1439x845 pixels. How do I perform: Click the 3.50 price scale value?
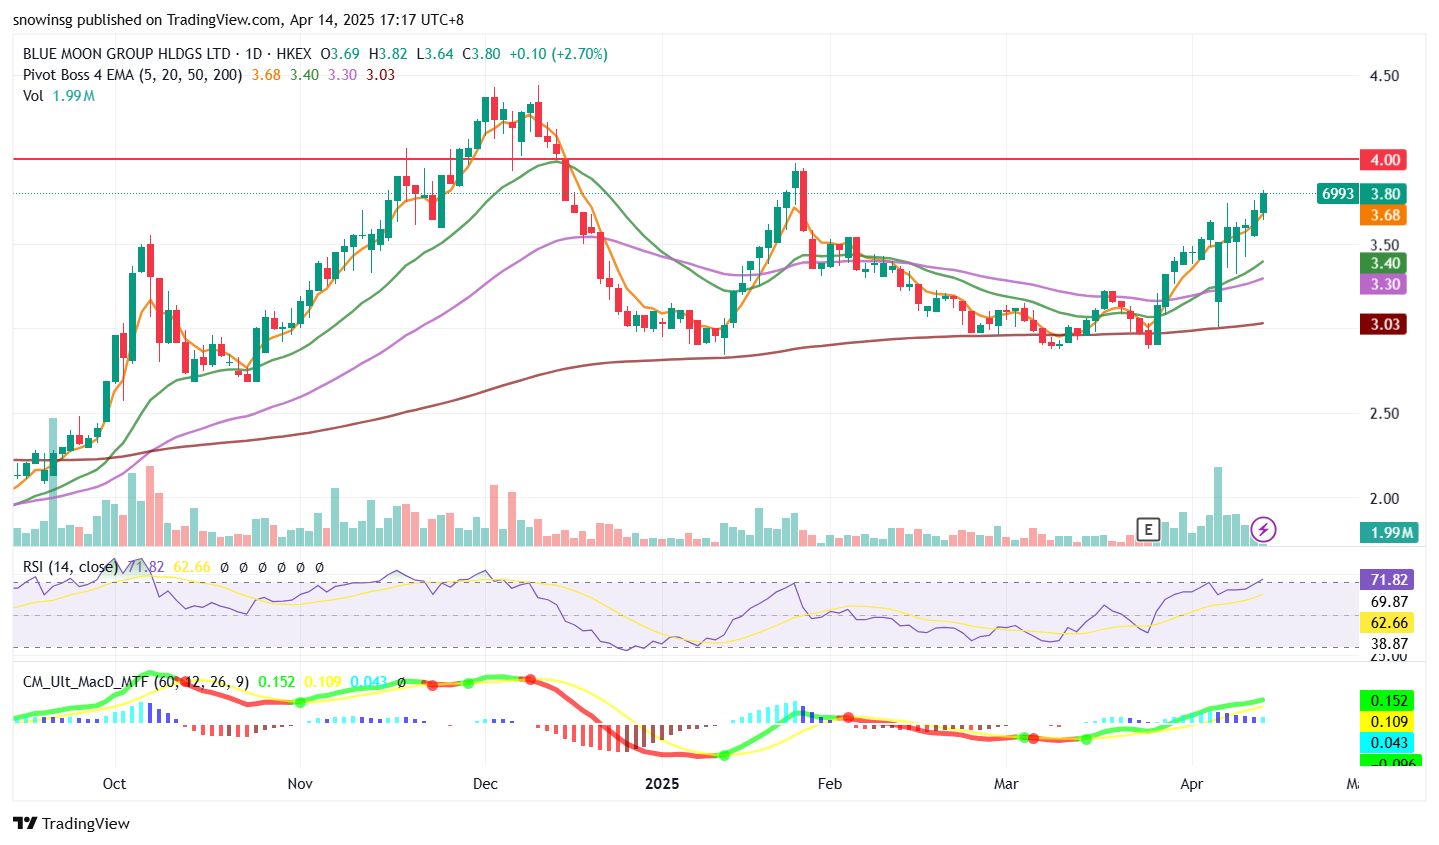1385,245
